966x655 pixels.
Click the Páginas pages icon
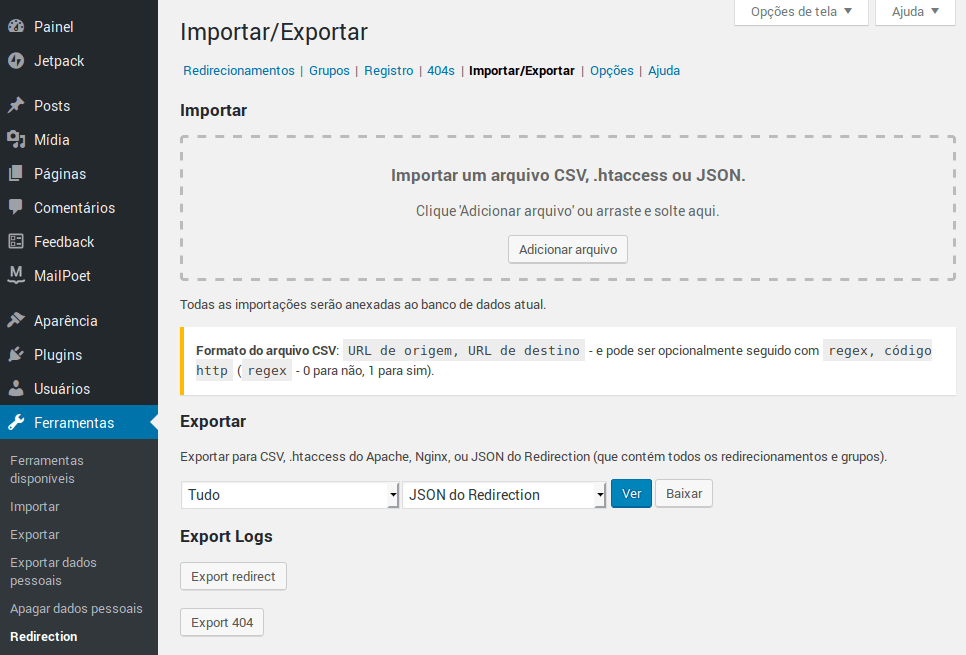(16, 173)
